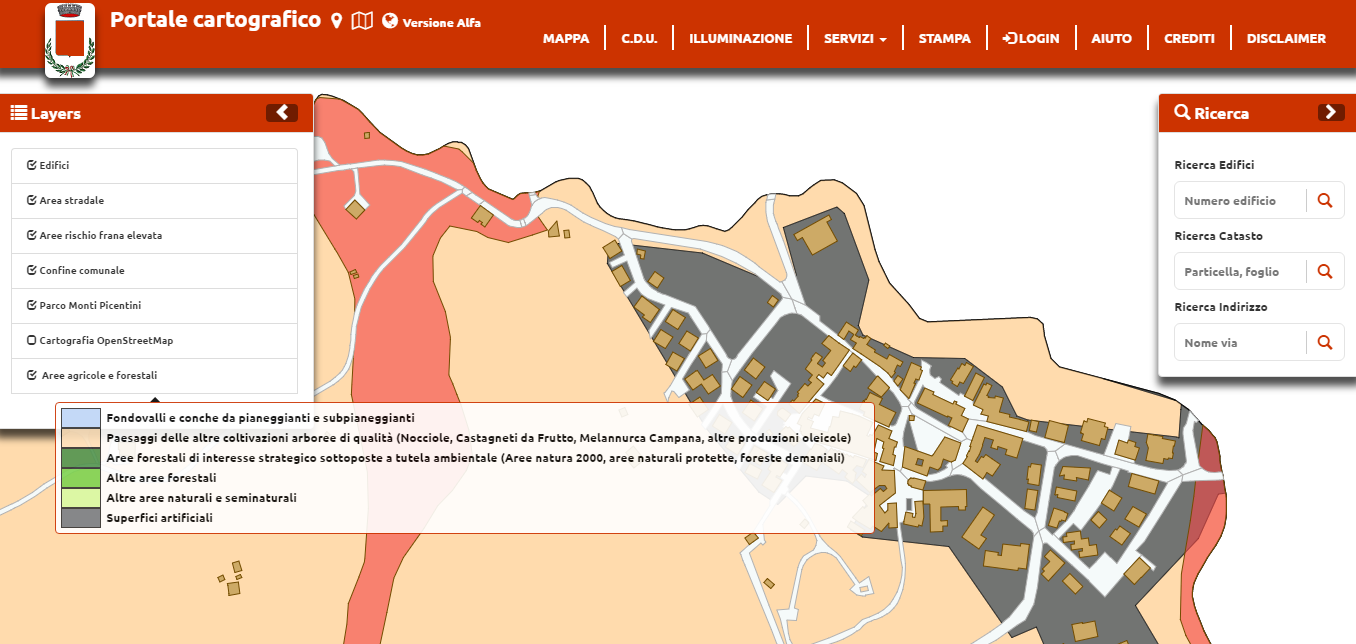Open the C.D.U. menu item
This screenshot has width=1356, height=644.
pos(639,39)
